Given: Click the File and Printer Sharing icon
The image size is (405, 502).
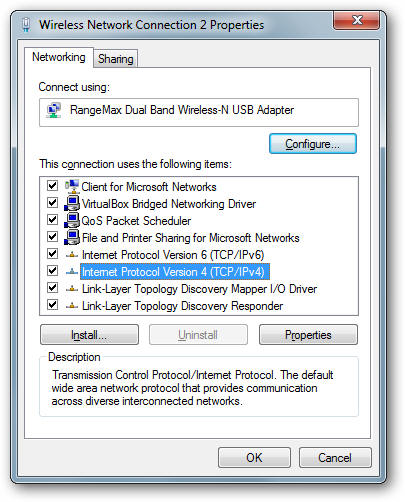Looking at the screenshot, I should point(72,237).
